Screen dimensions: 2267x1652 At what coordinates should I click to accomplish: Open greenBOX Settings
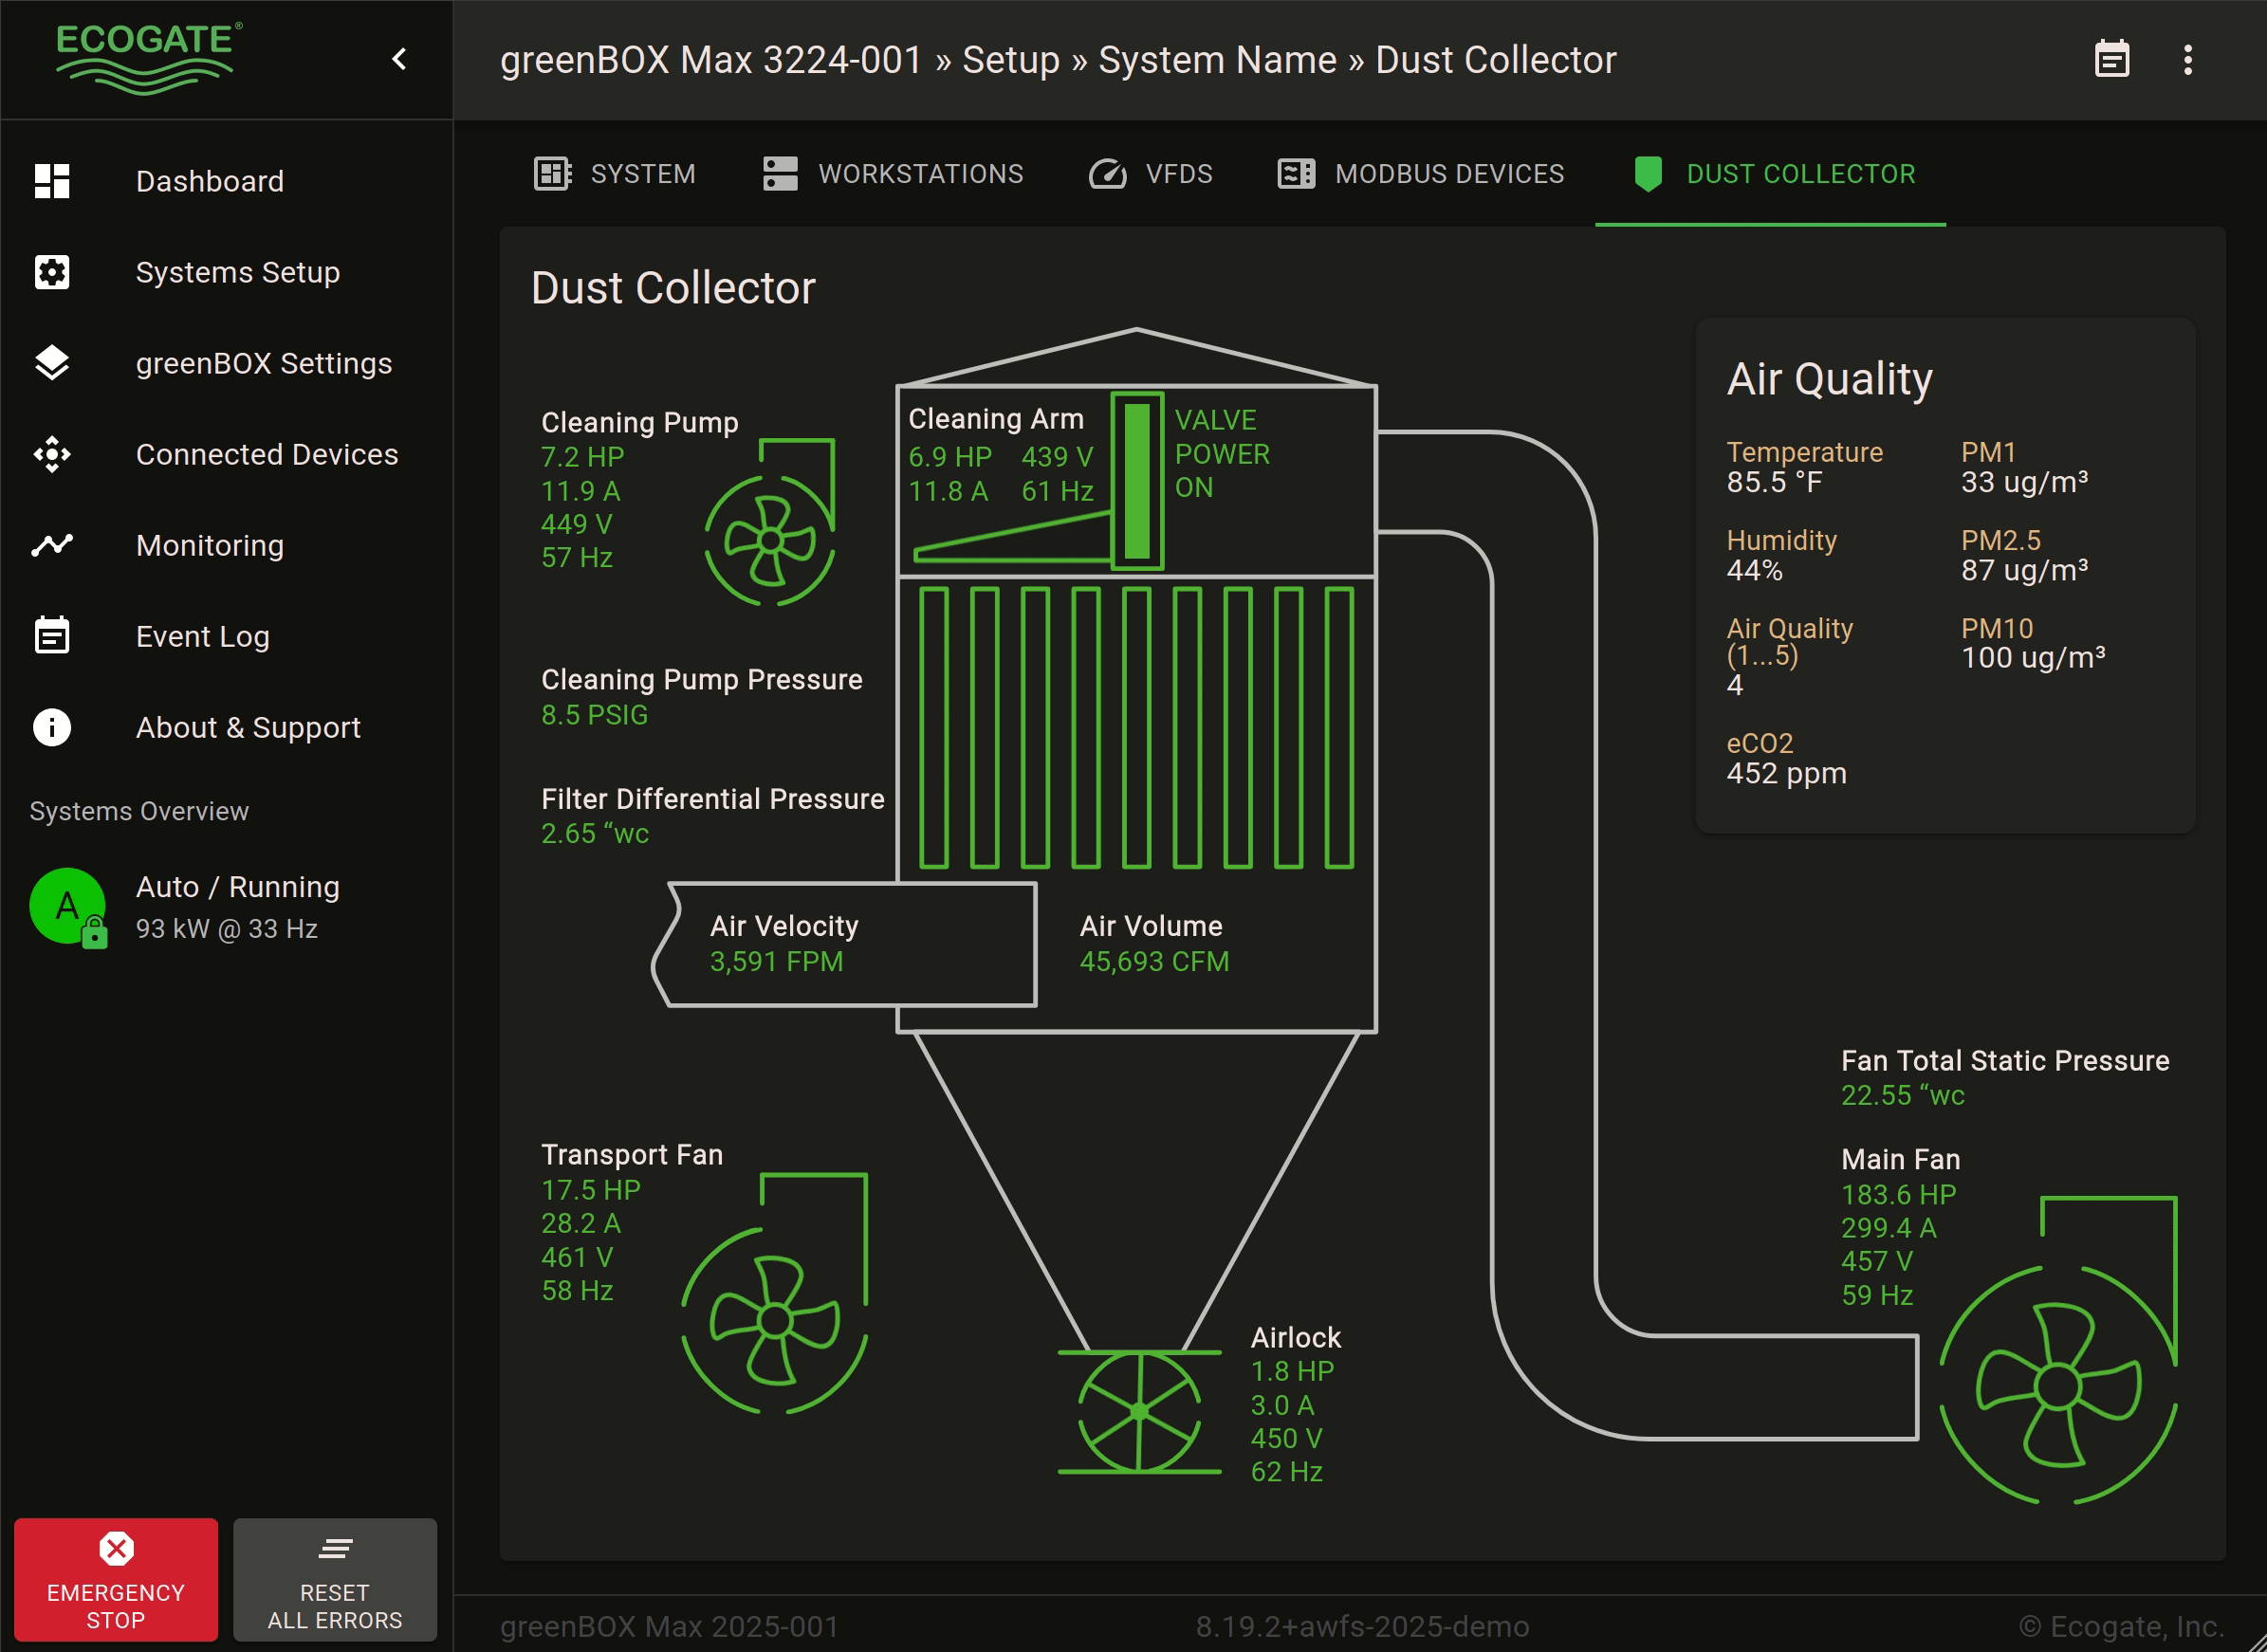[263, 363]
